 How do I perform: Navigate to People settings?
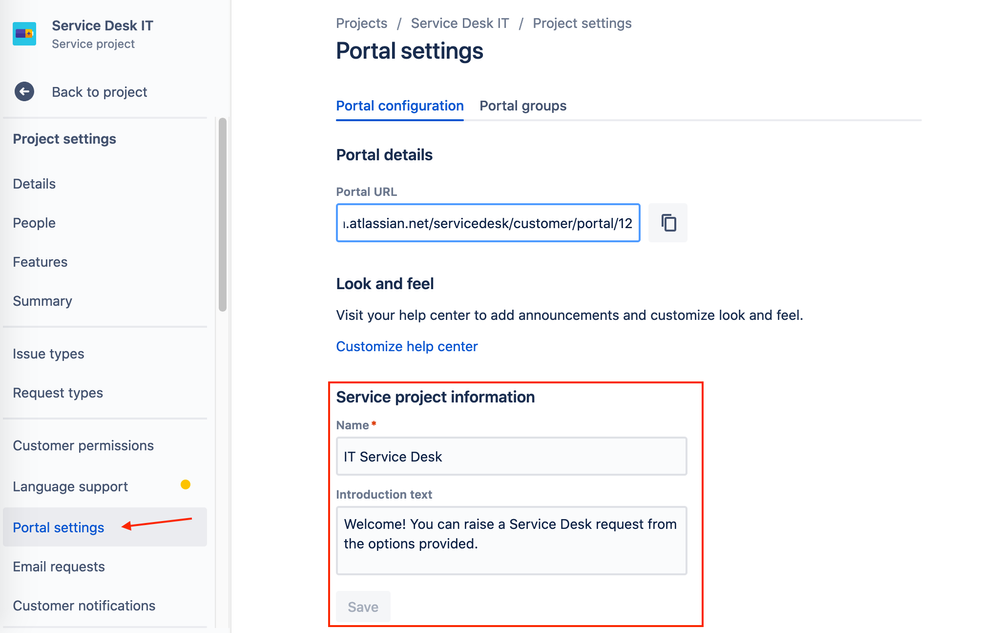(34, 223)
